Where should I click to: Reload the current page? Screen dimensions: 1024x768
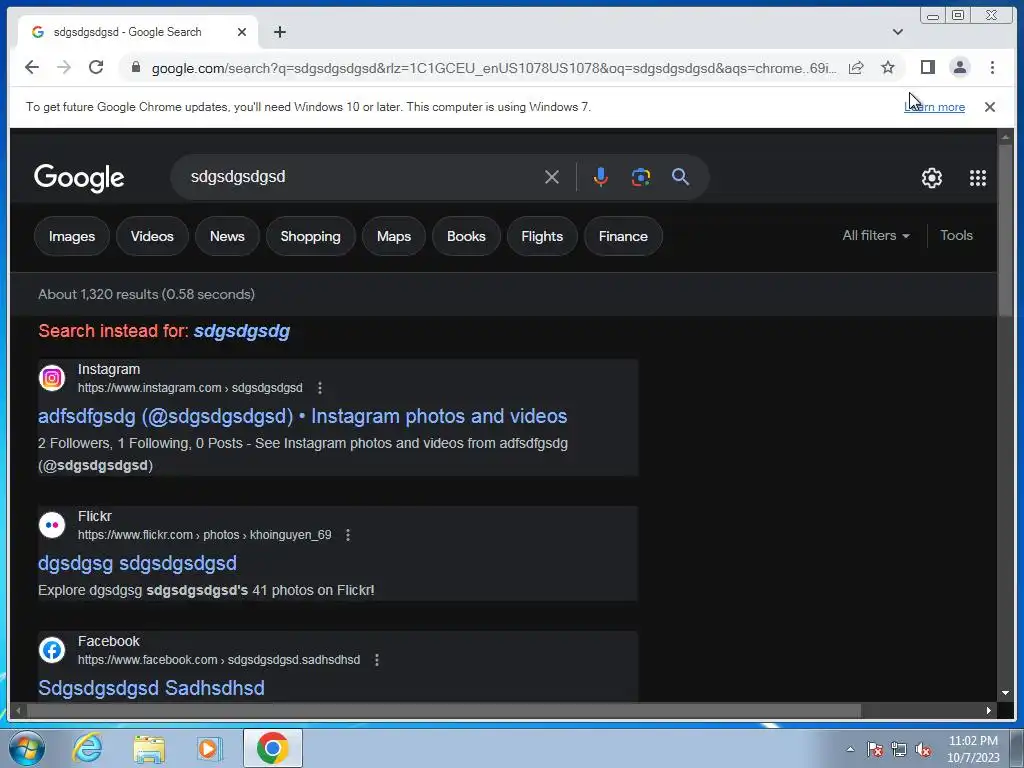point(96,67)
